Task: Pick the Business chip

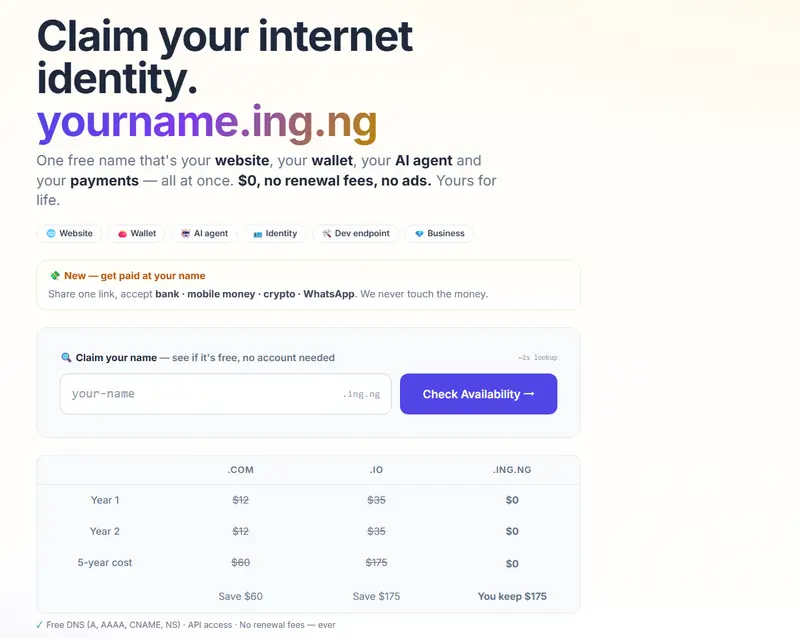Action: [439, 233]
